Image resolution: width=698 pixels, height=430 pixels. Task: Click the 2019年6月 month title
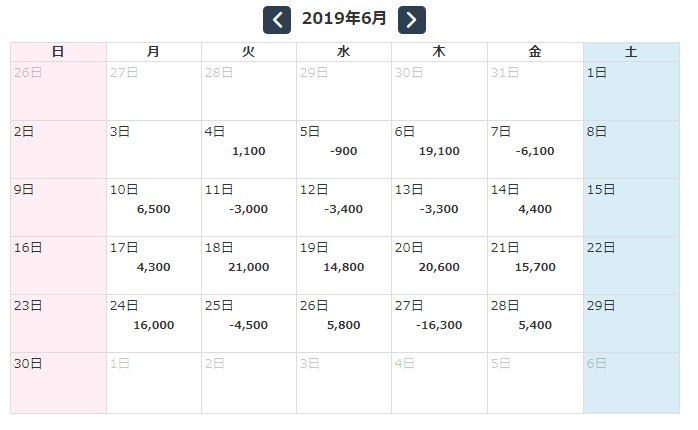point(344,19)
